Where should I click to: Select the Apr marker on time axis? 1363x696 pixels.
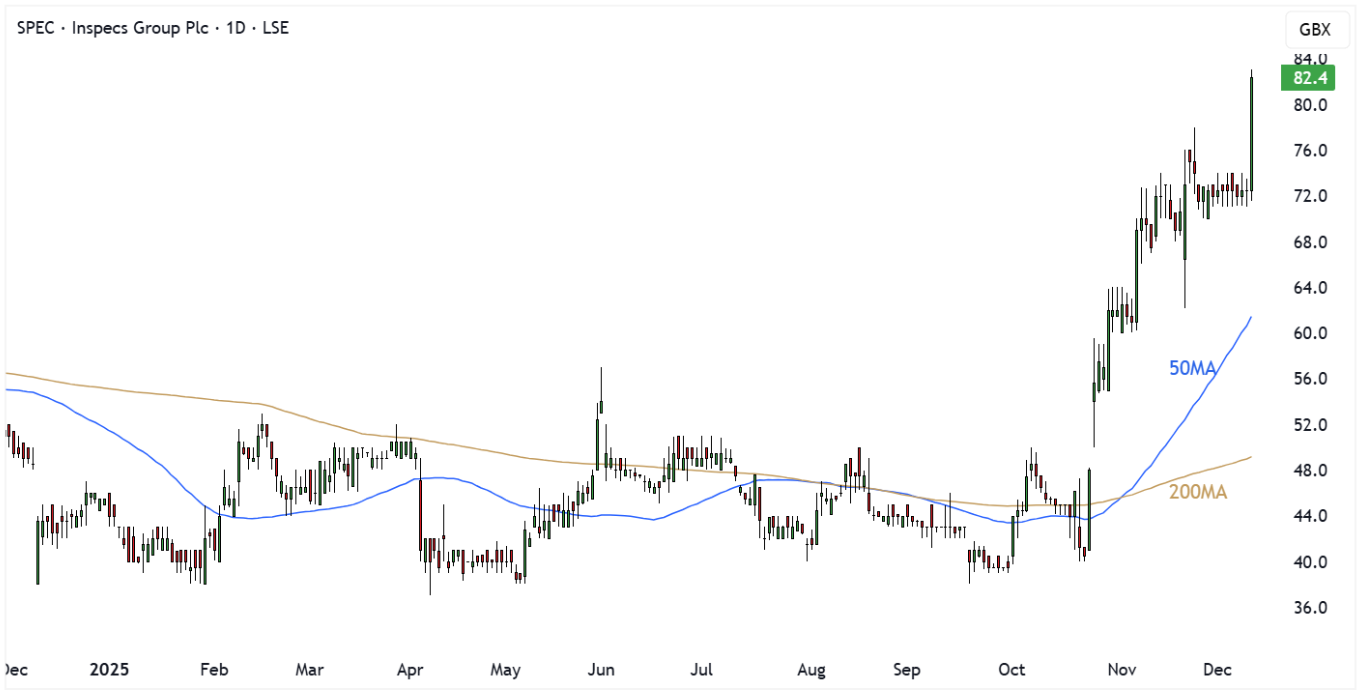point(409,669)
